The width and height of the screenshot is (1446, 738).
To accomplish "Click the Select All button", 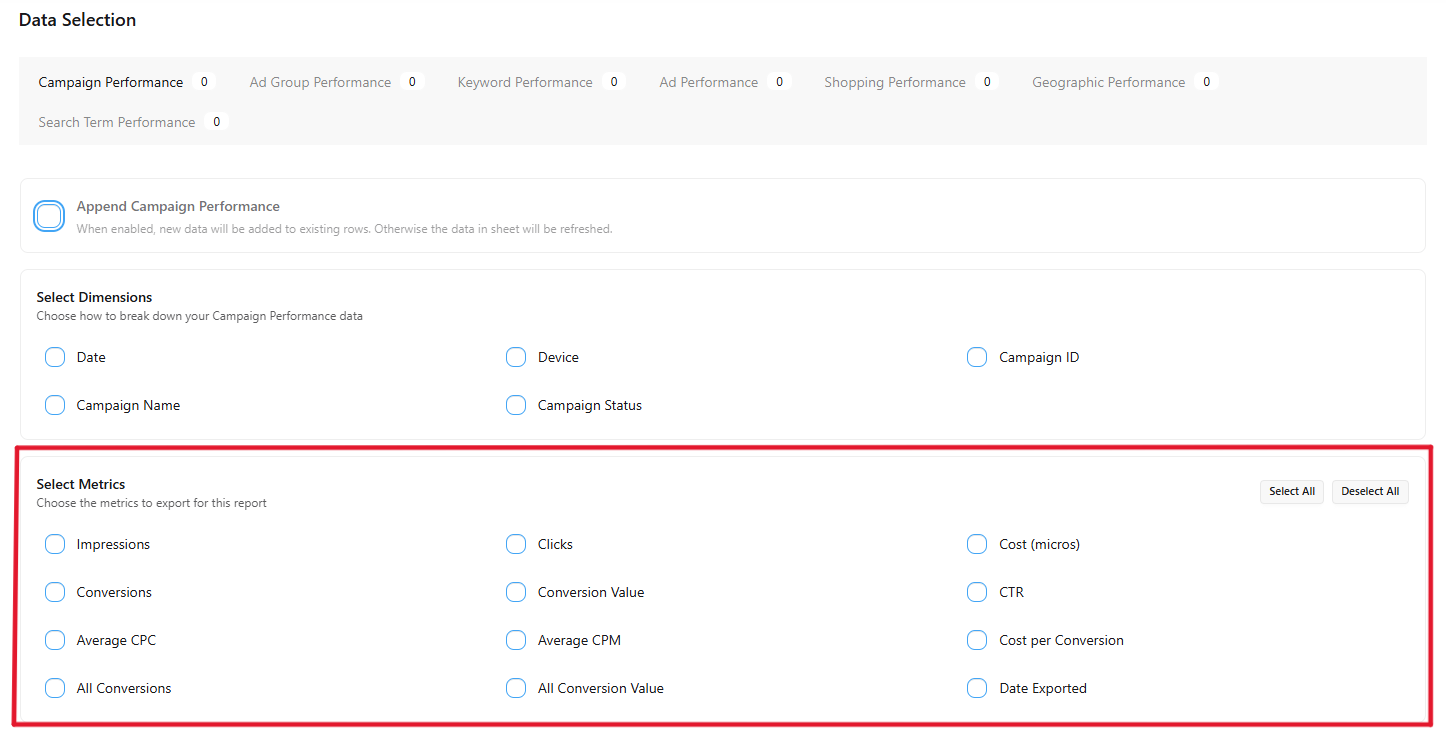I will 1292,491.
